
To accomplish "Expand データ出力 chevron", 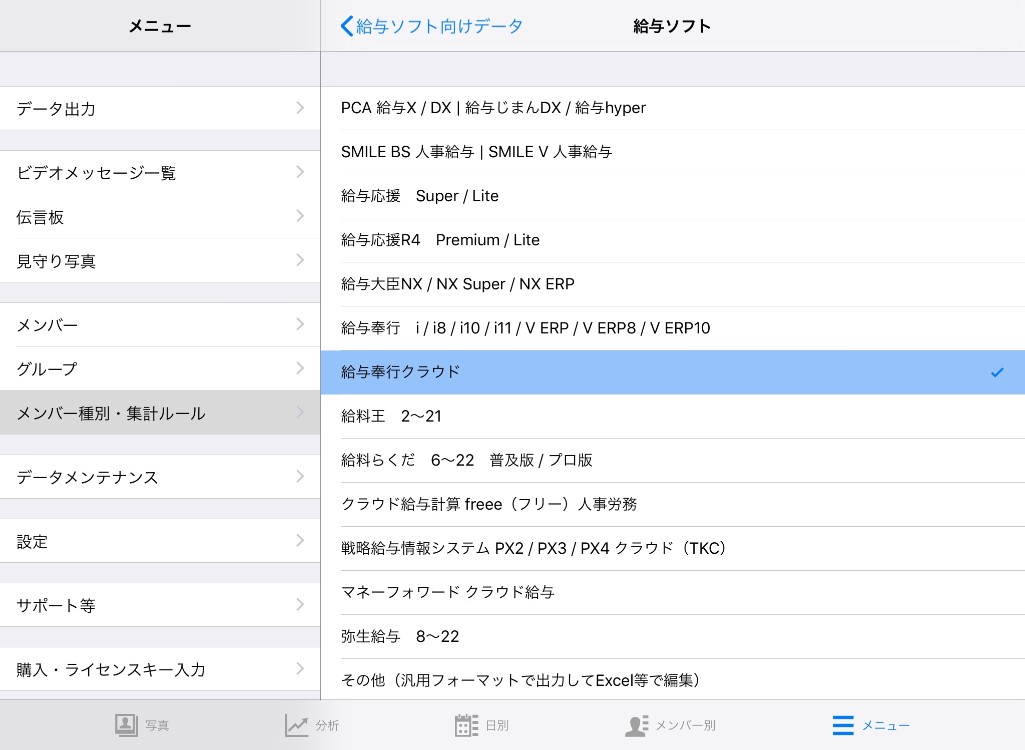I will (x=300, y=108).
